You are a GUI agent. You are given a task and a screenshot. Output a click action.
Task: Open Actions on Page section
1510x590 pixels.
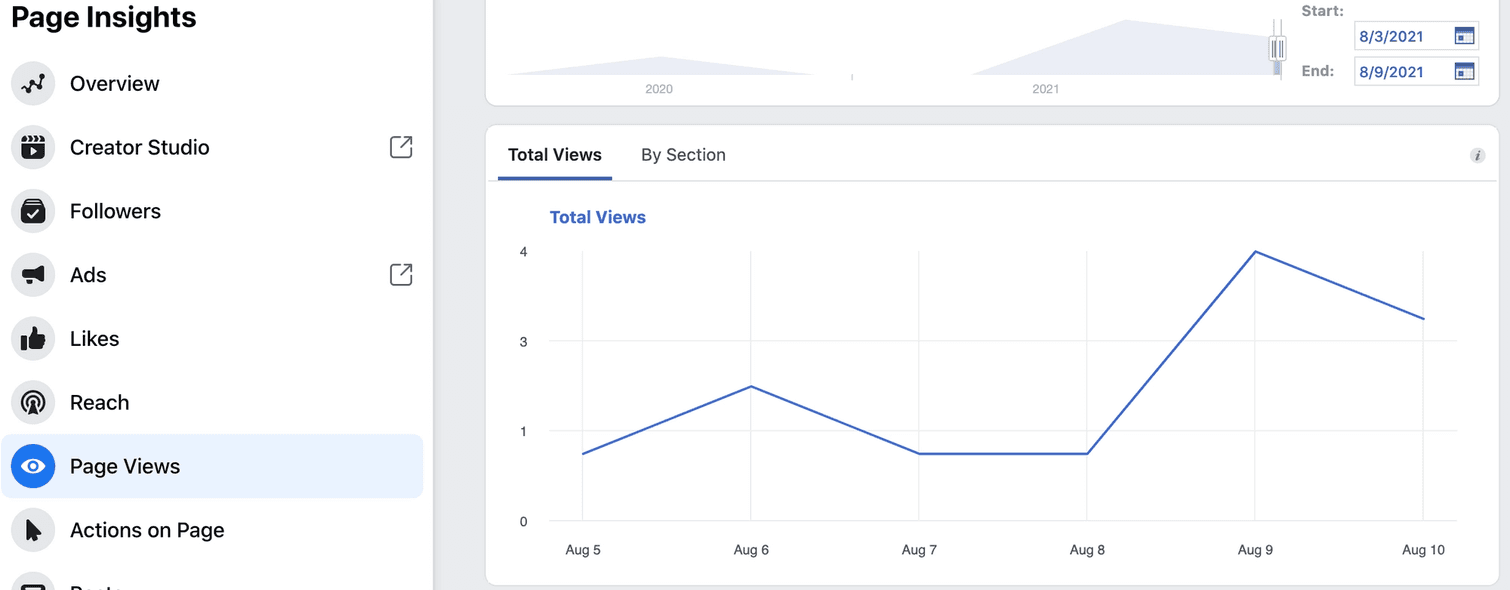(212, 530)
